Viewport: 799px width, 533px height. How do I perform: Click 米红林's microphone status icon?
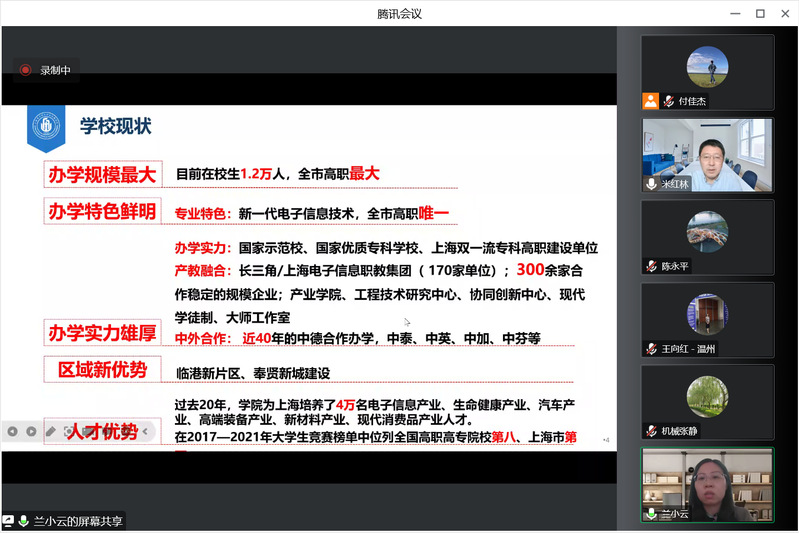click(652, 184)
